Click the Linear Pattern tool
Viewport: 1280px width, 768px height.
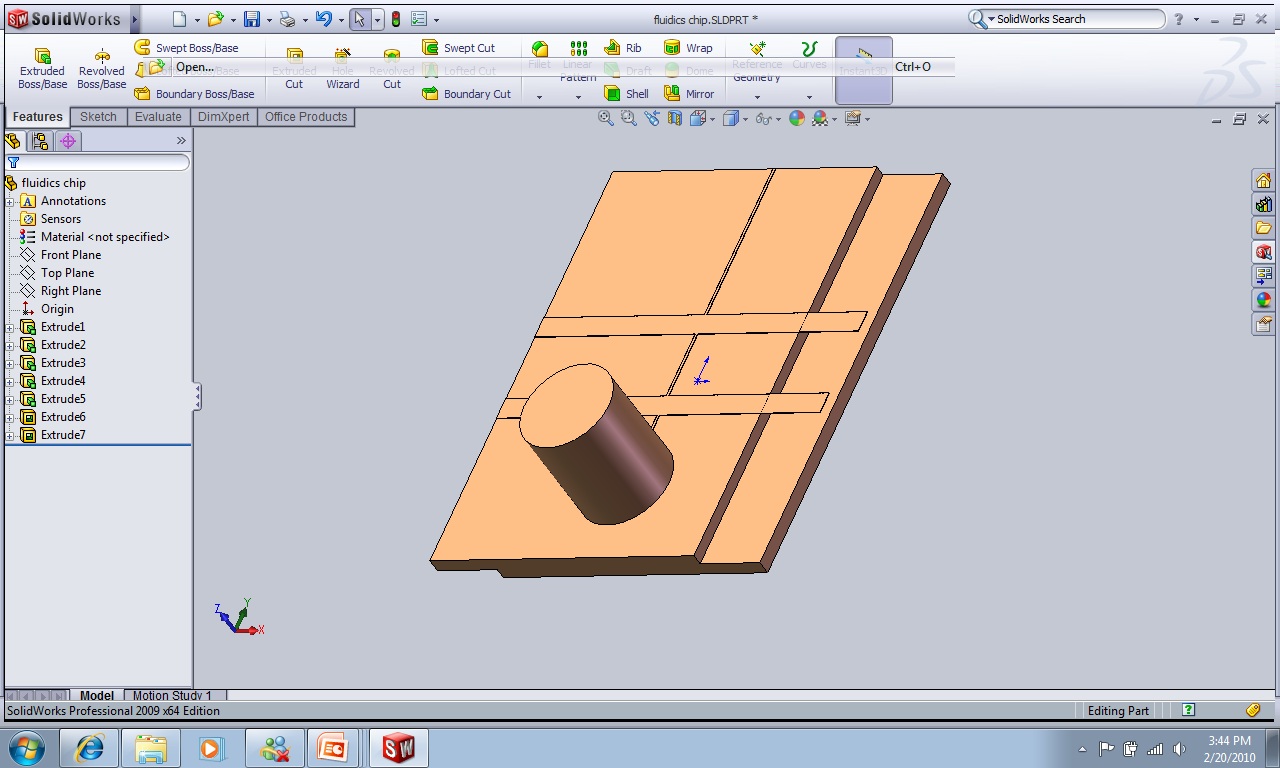[x=578, y=62]
